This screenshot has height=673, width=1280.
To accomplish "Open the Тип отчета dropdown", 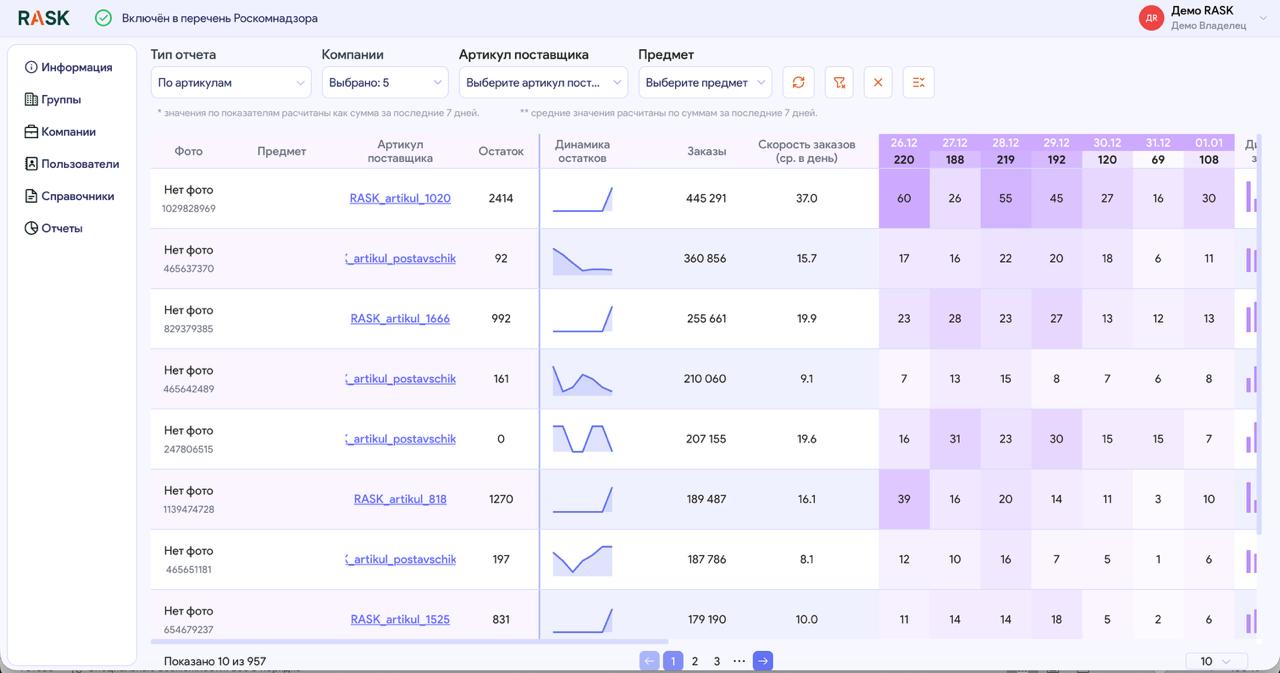I will click(x=232, y=83).
